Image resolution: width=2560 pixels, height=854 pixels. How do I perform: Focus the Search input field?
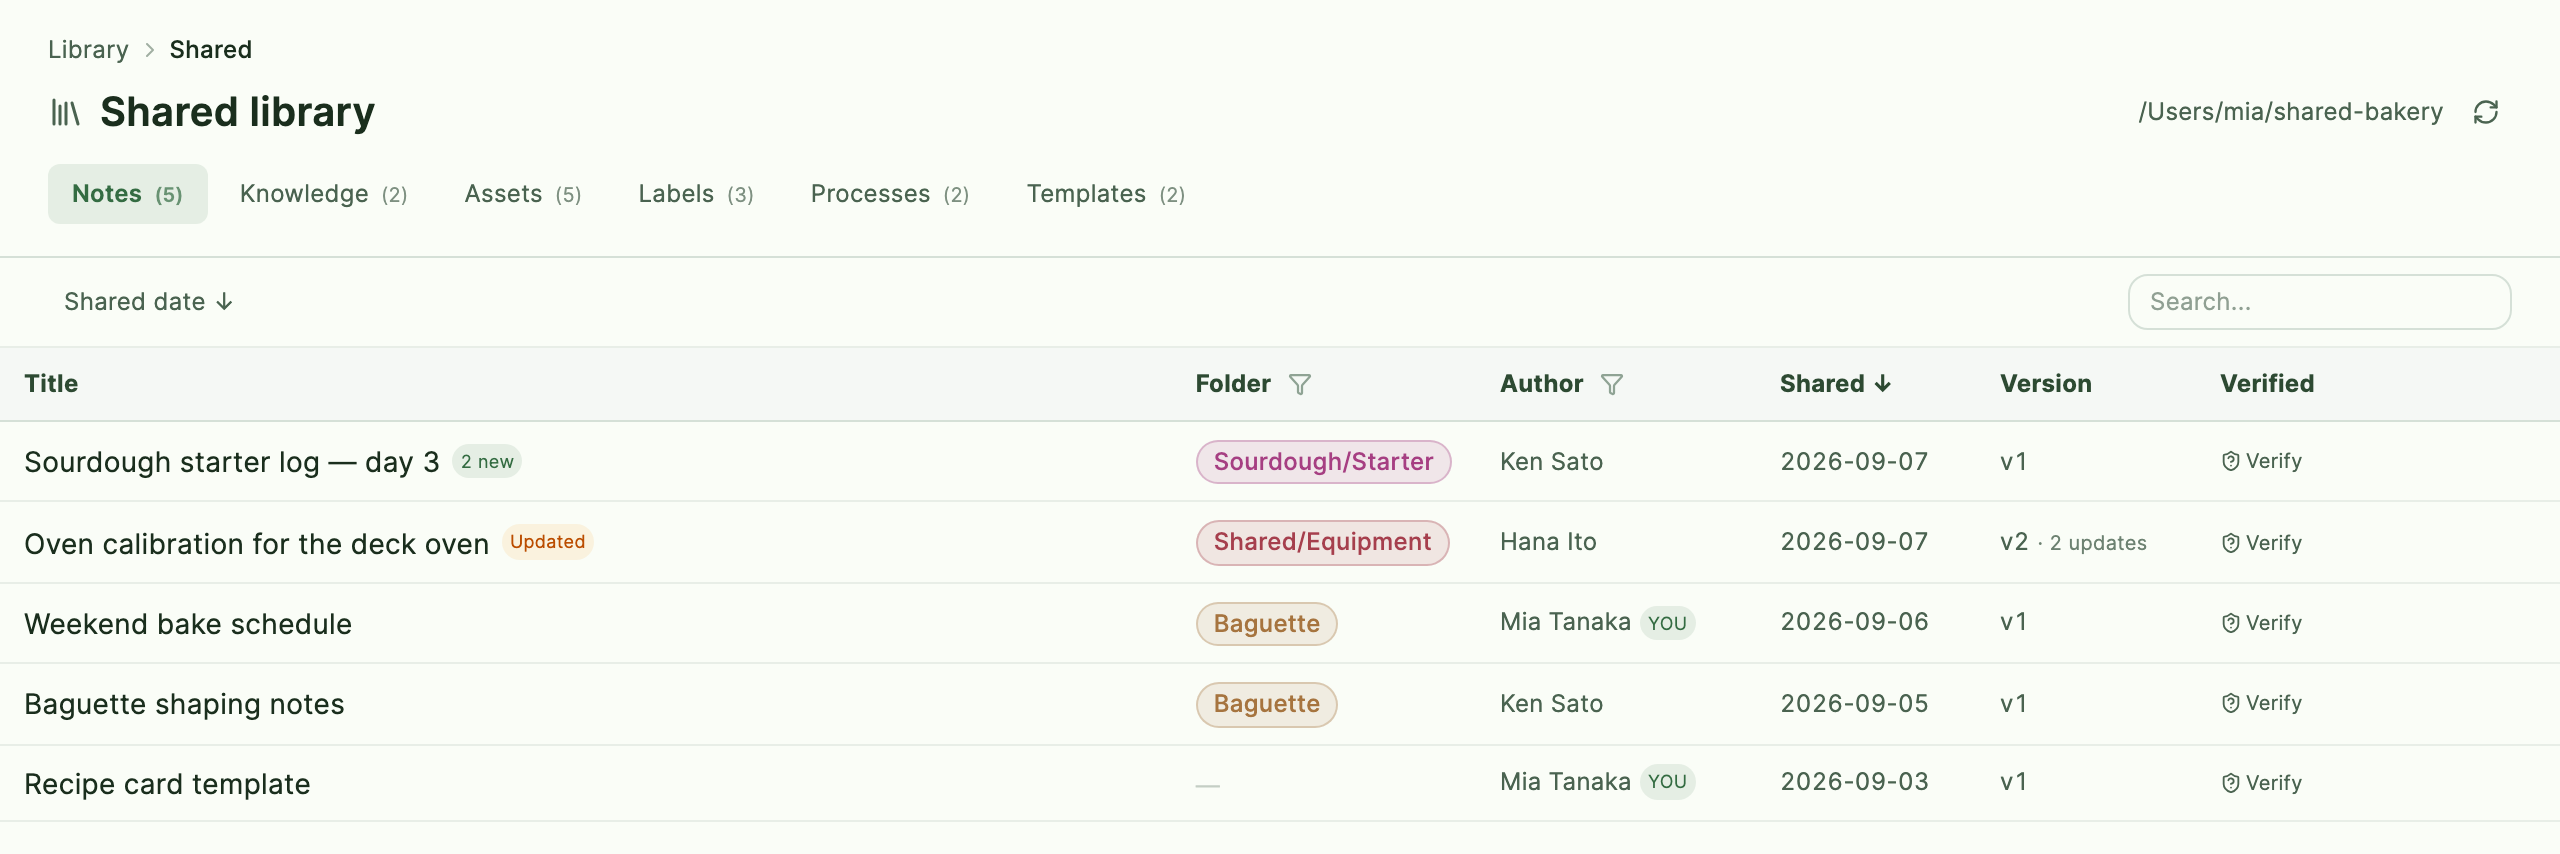pyautogui.click(x=2319, y=302)
